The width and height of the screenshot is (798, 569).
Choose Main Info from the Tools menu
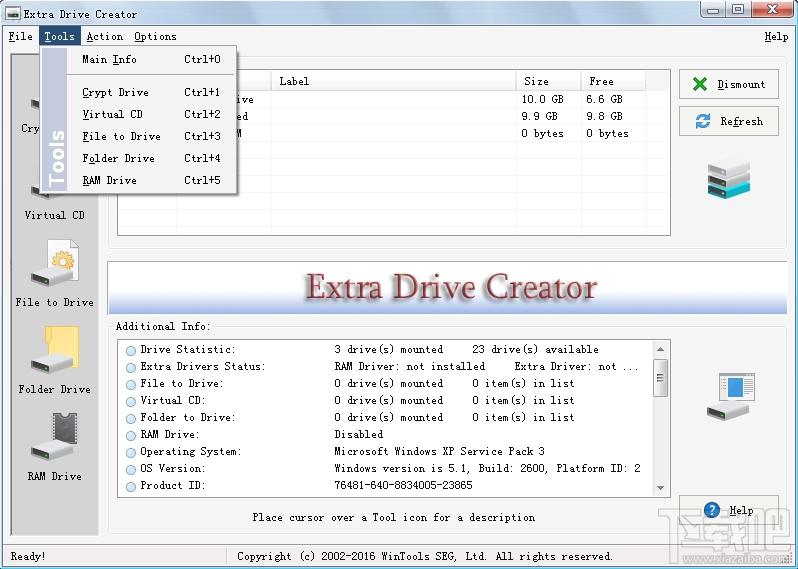pyautogui.click(x=151, y=60)
